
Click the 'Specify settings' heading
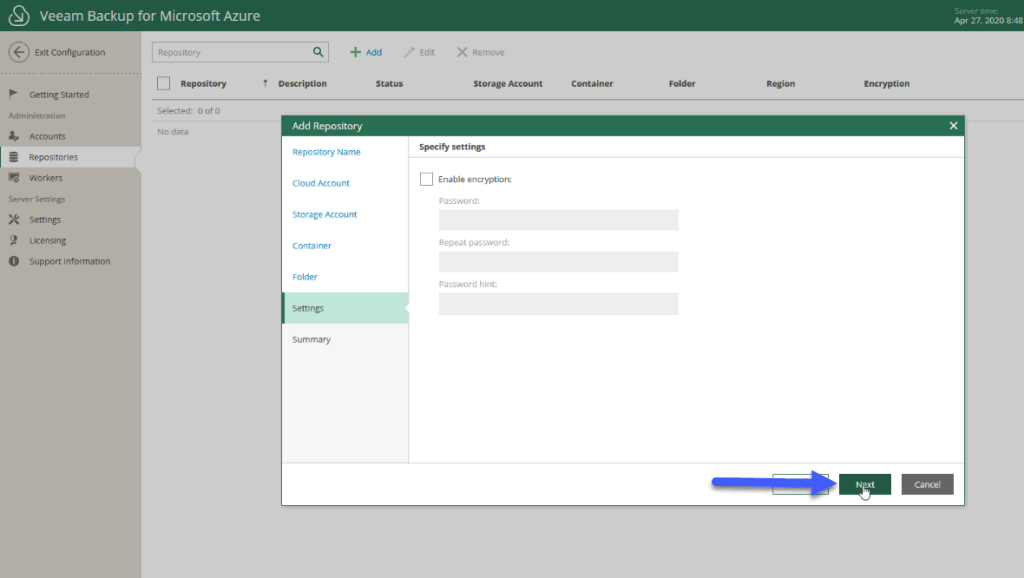pyautogui.click(x=452, y=147)
